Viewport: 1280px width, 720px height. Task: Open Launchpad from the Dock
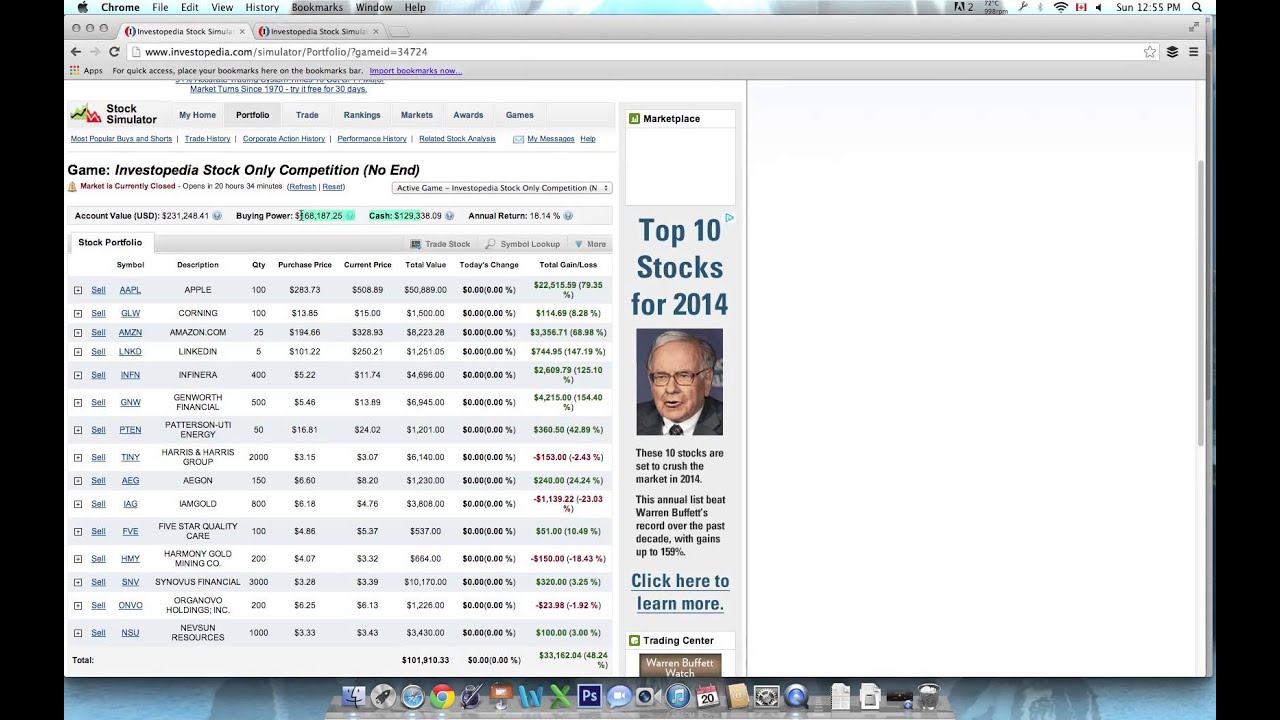coord(383,697)
